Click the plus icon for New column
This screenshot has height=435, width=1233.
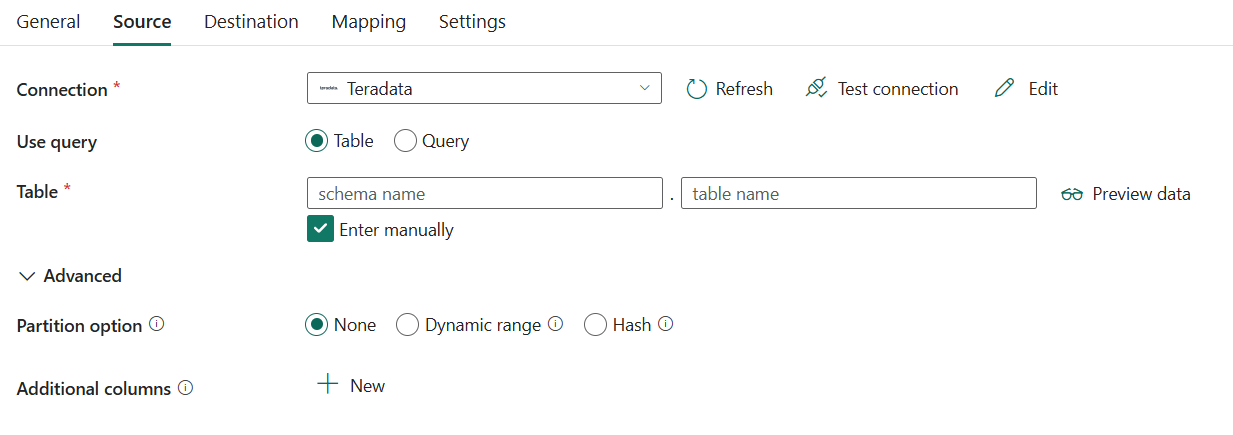(x=327, y=385)
